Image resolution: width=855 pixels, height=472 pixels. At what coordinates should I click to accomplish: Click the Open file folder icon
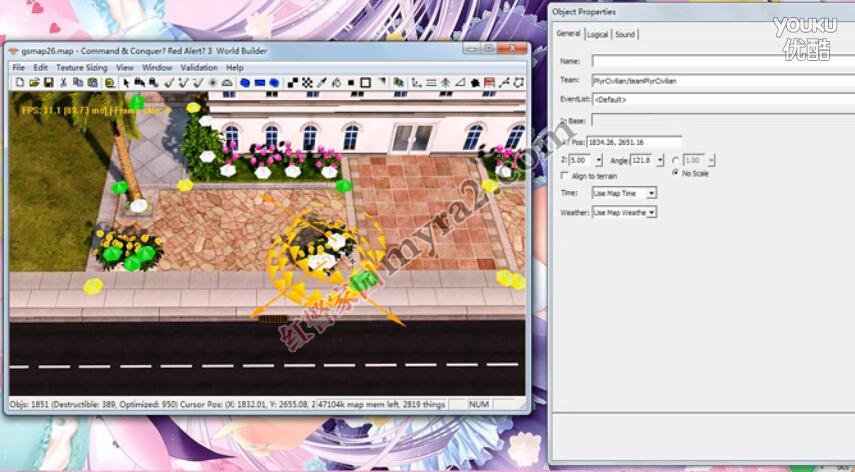34,82
